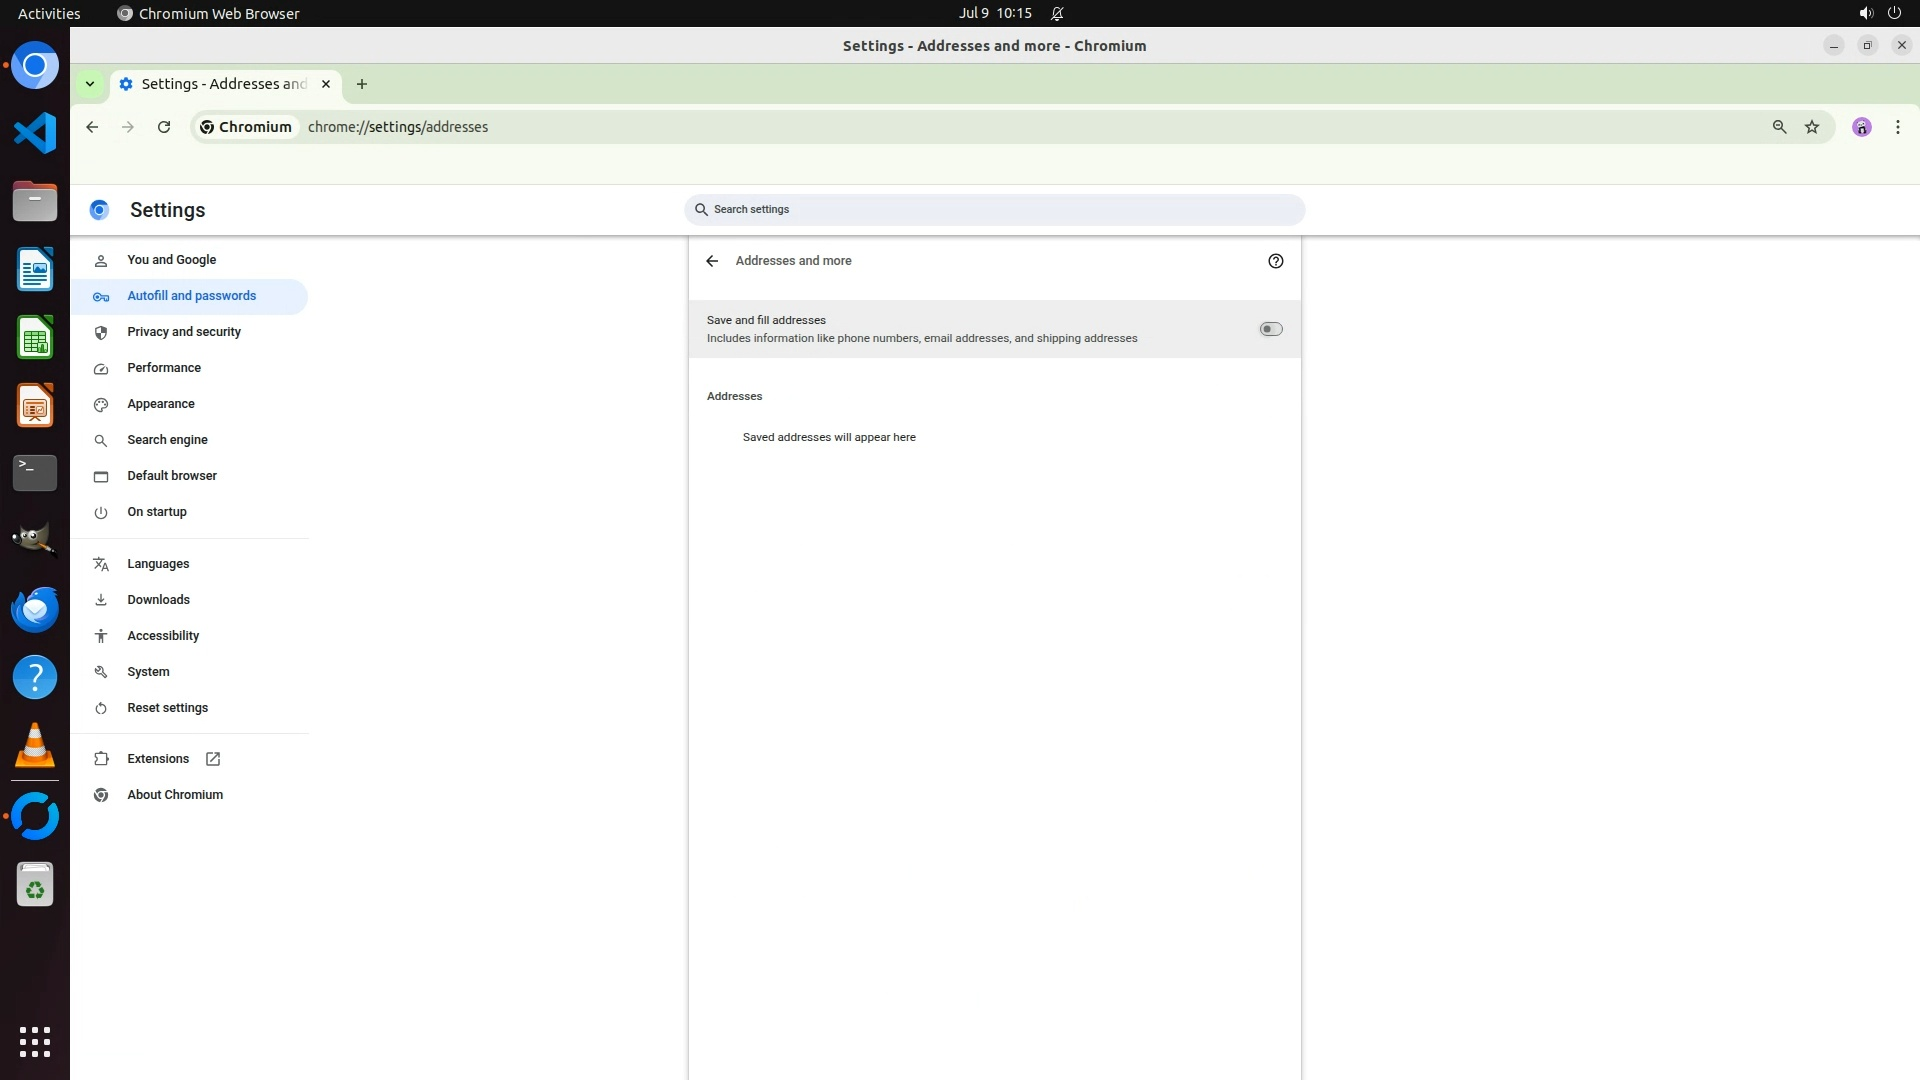Click the Search settings input field
The height and width of the screenshot is (1080, 1920).
tap(995, 210)
